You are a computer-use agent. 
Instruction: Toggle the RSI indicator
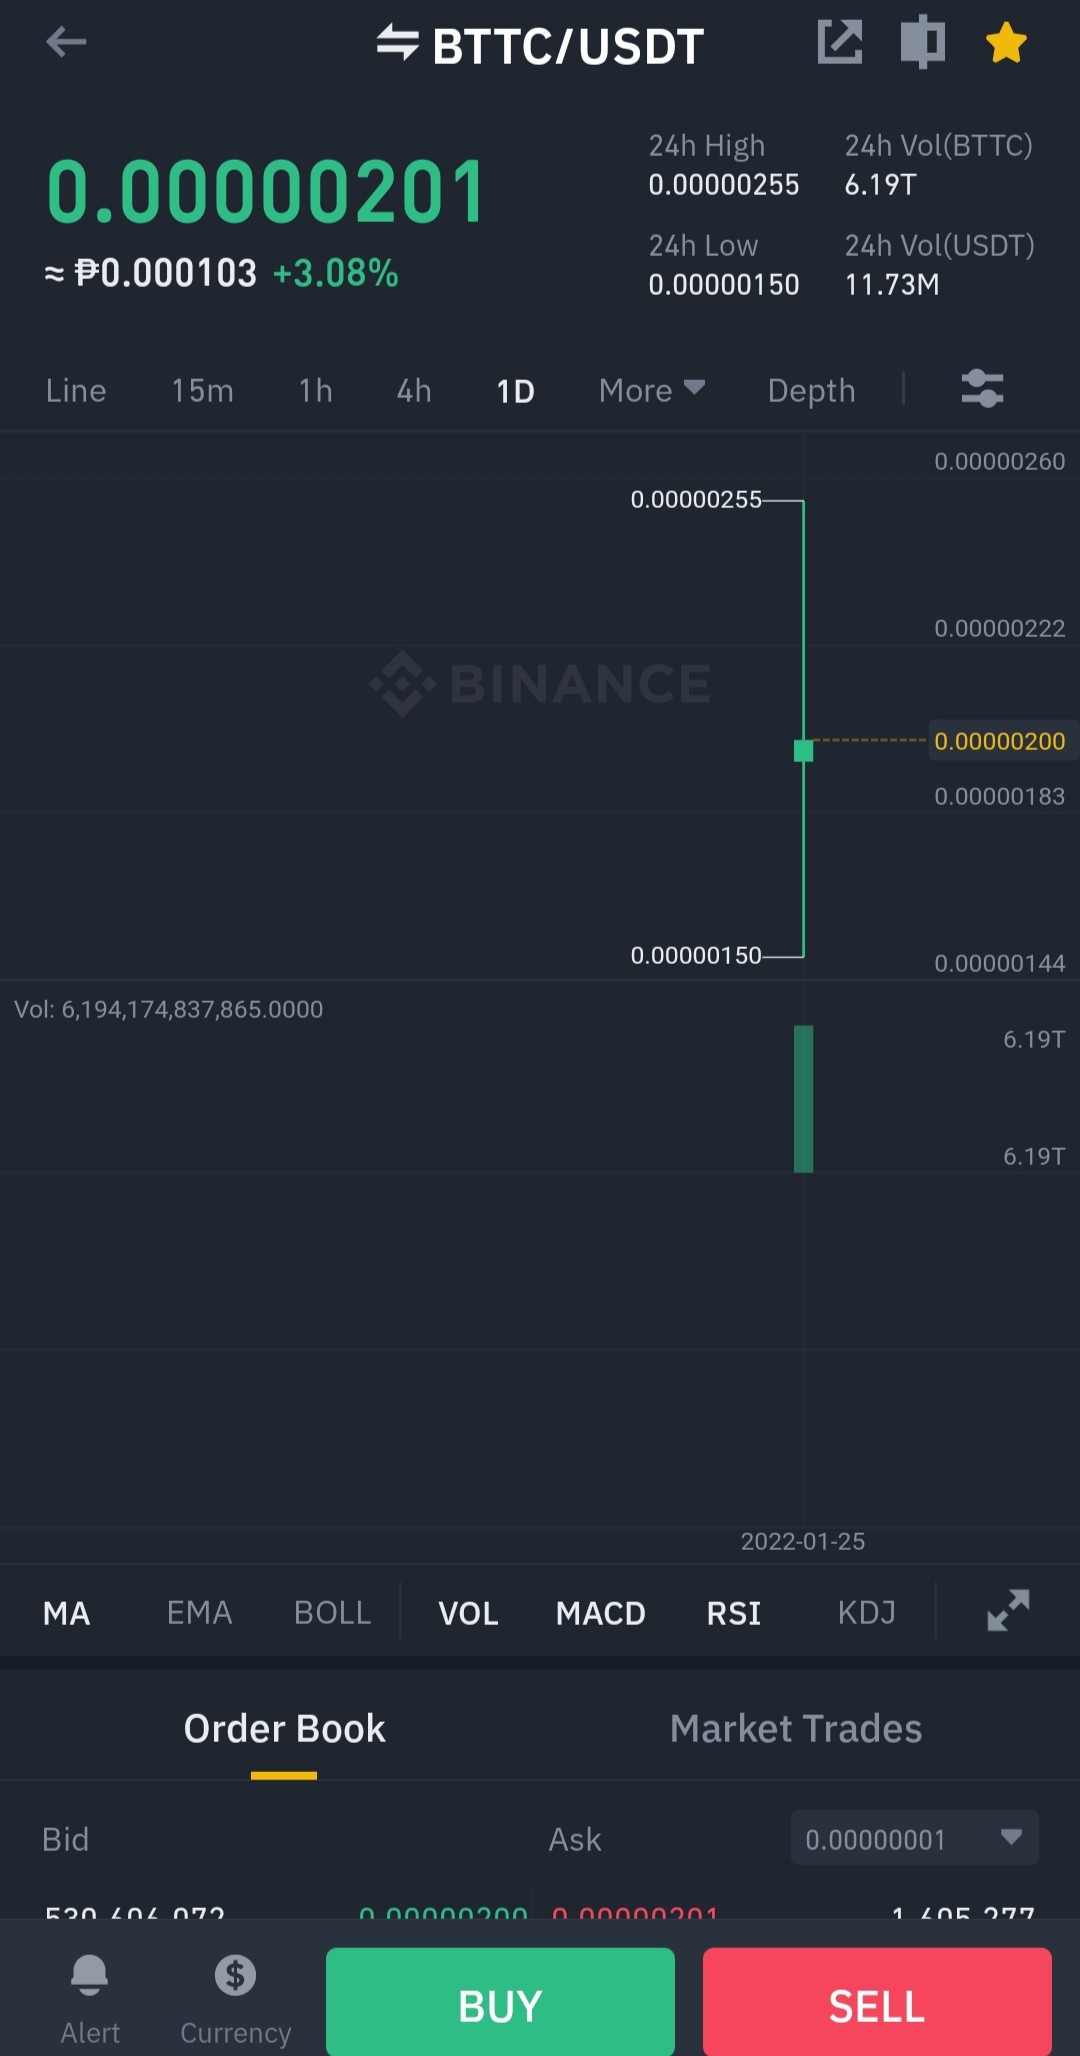[733, 1613]
